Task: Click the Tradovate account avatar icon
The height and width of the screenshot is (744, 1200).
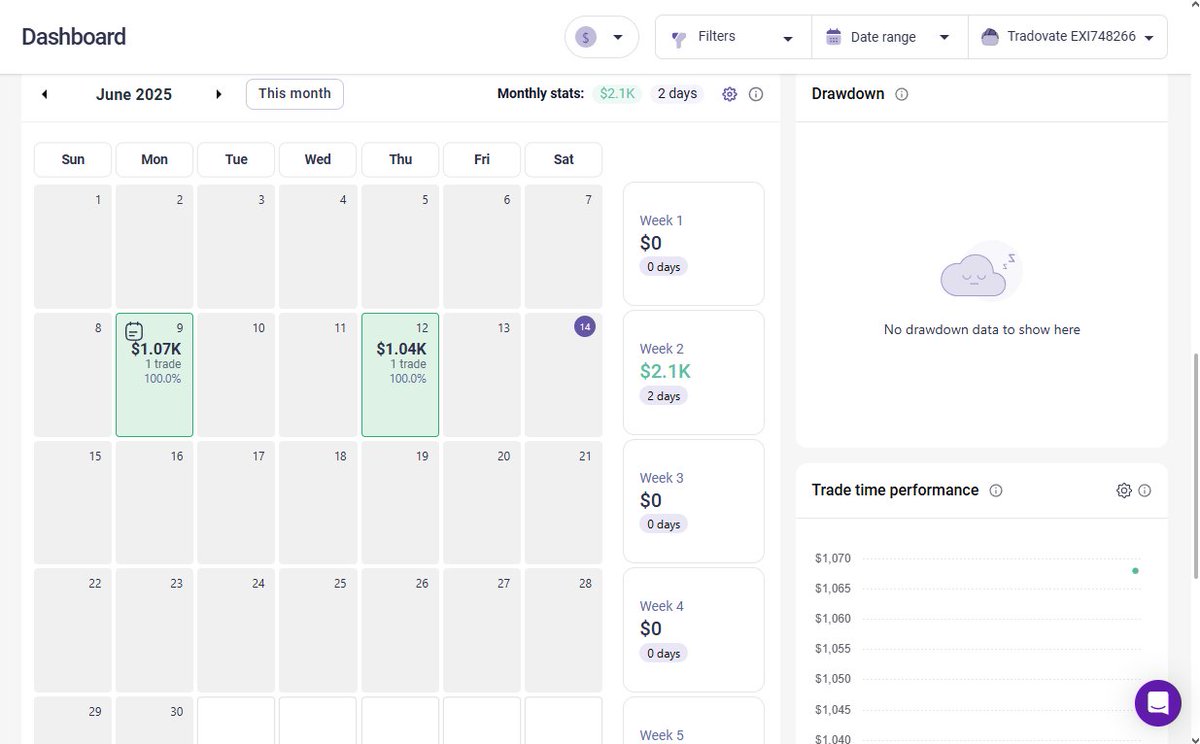Action: point(990,37)
